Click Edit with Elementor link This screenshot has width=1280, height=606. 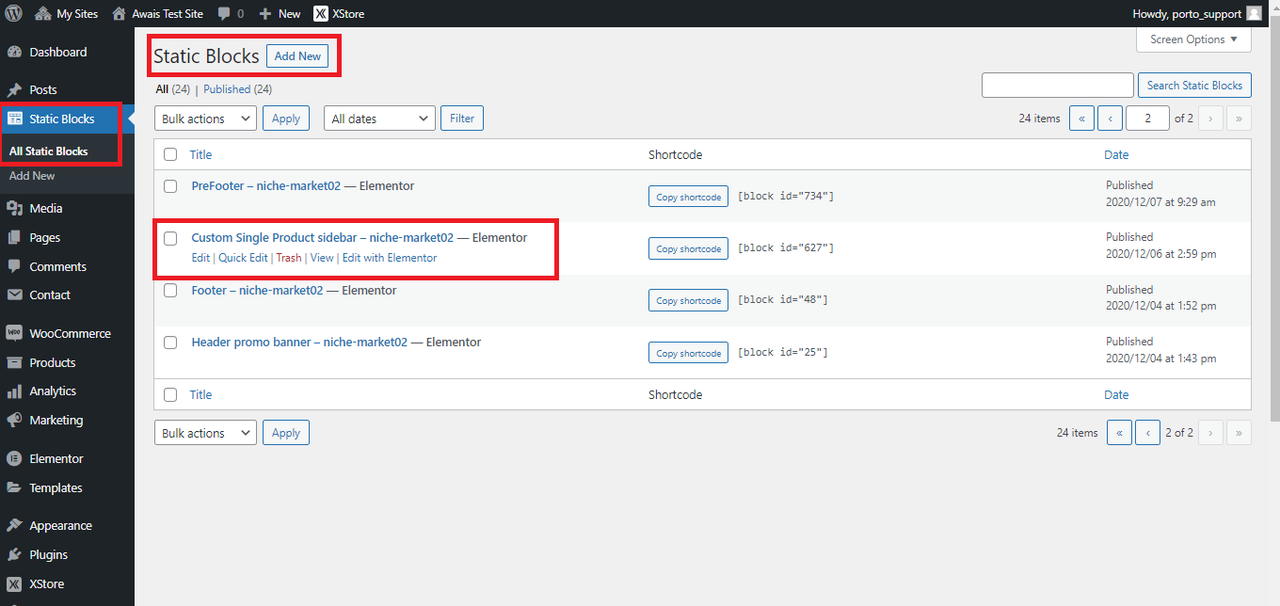(x=389, y=258)
